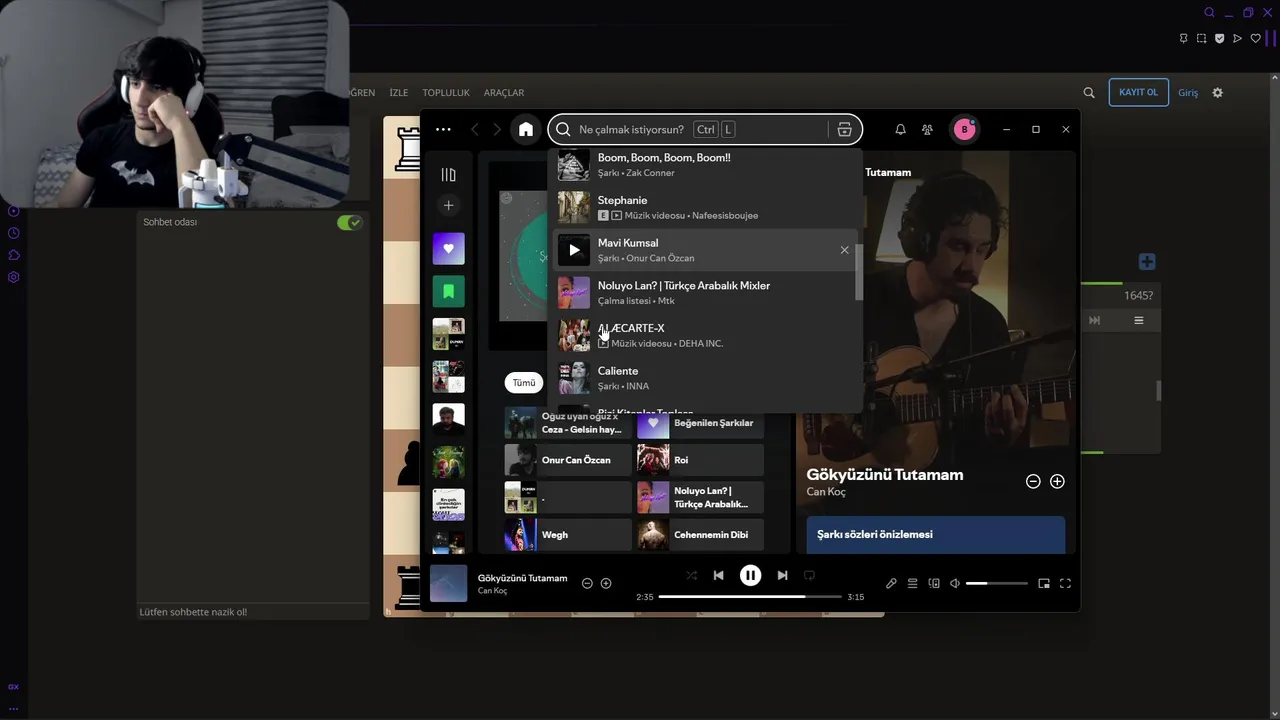Click minus icon beside bottom-bar track title
The width and height of the screenshot is (1280, 720).
click(x=587, y=583)
